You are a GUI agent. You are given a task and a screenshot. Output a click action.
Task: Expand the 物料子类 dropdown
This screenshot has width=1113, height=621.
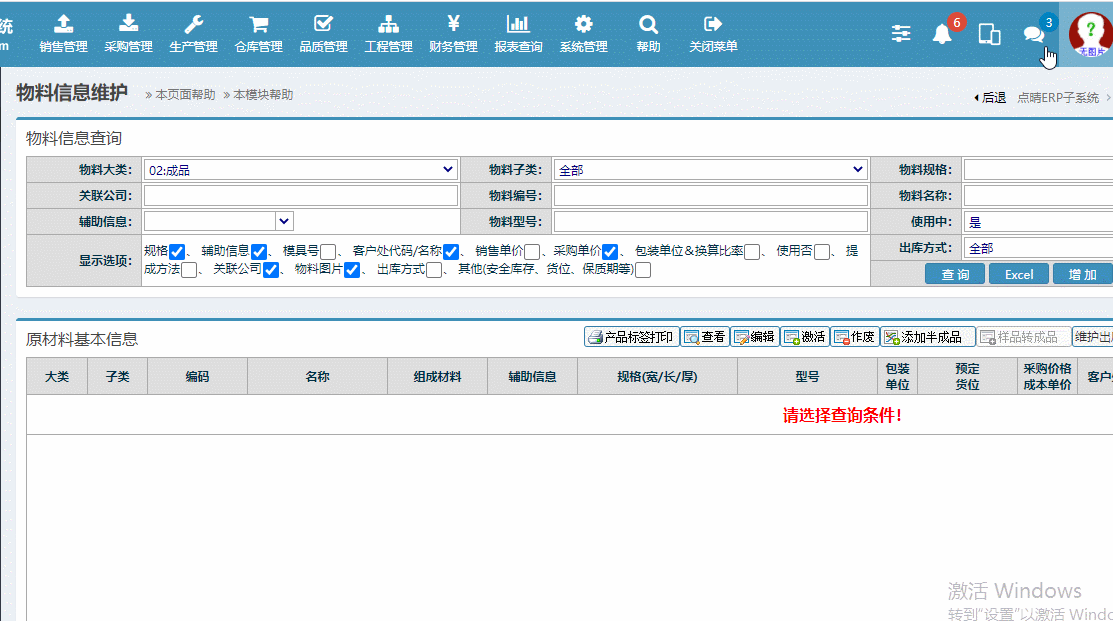710,170
